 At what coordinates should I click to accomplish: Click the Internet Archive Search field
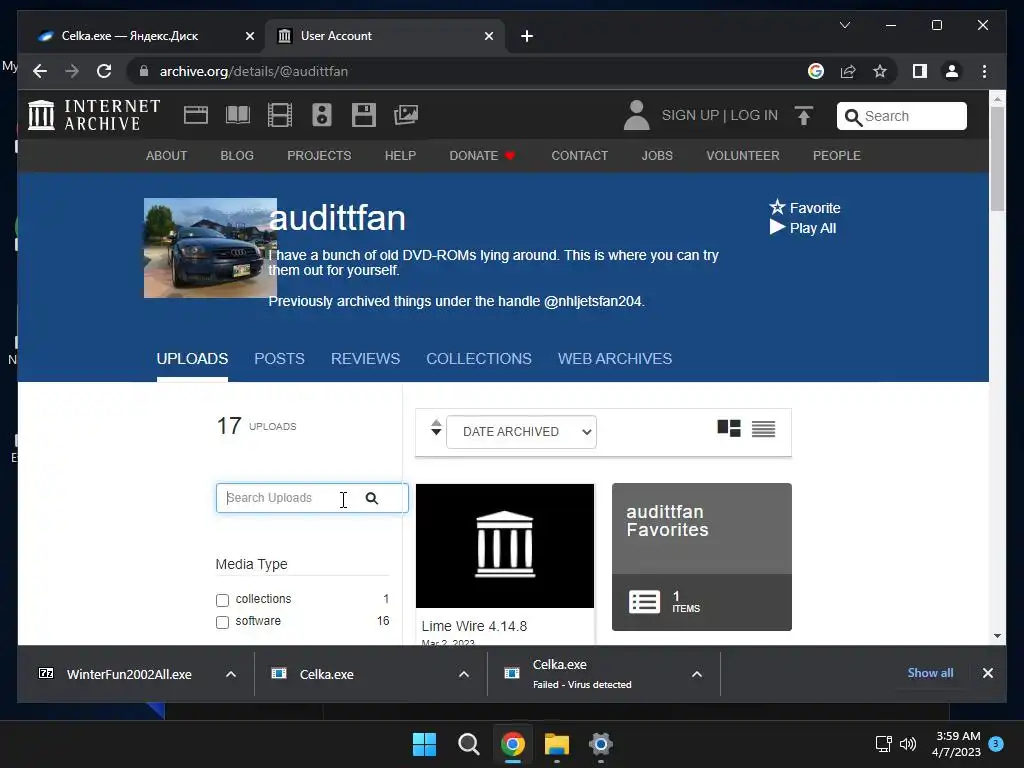pos(901,116)
